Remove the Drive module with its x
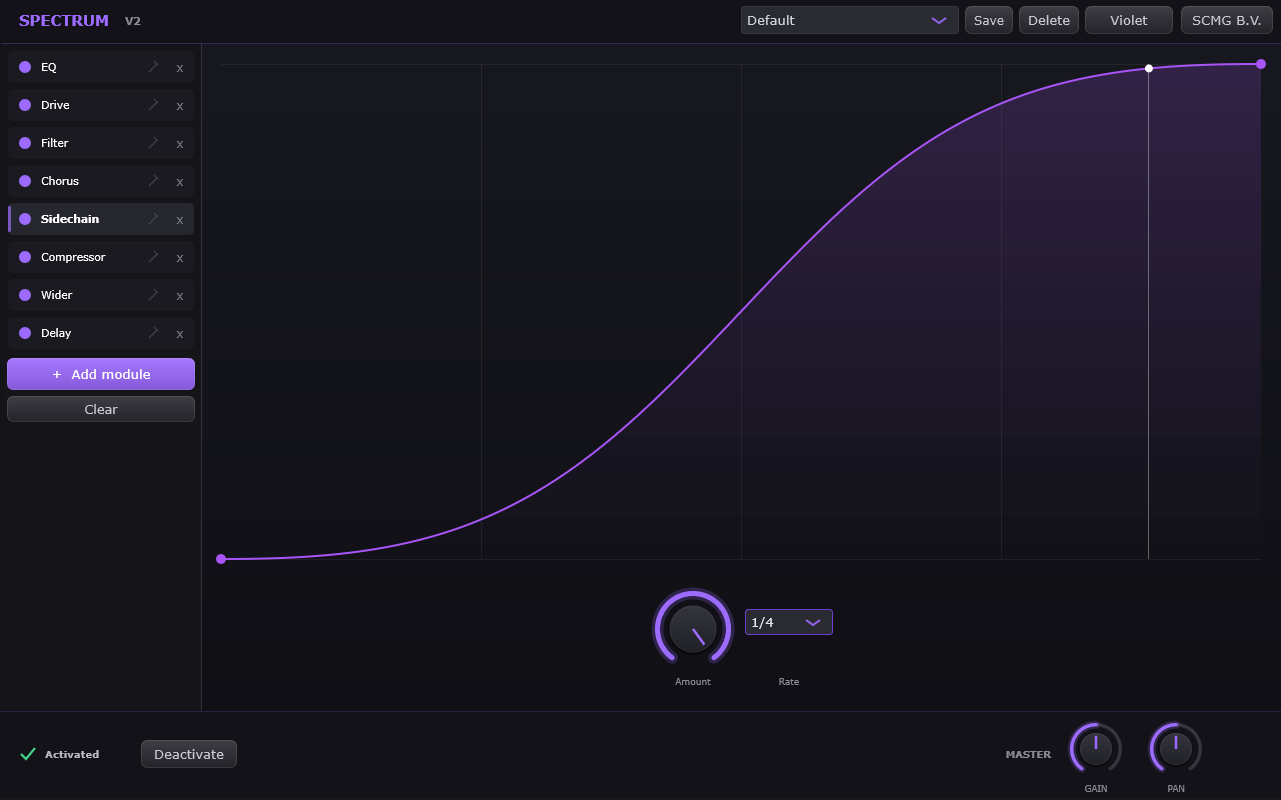This screenshot has height=800, width=1281. [x=180, y=106]
